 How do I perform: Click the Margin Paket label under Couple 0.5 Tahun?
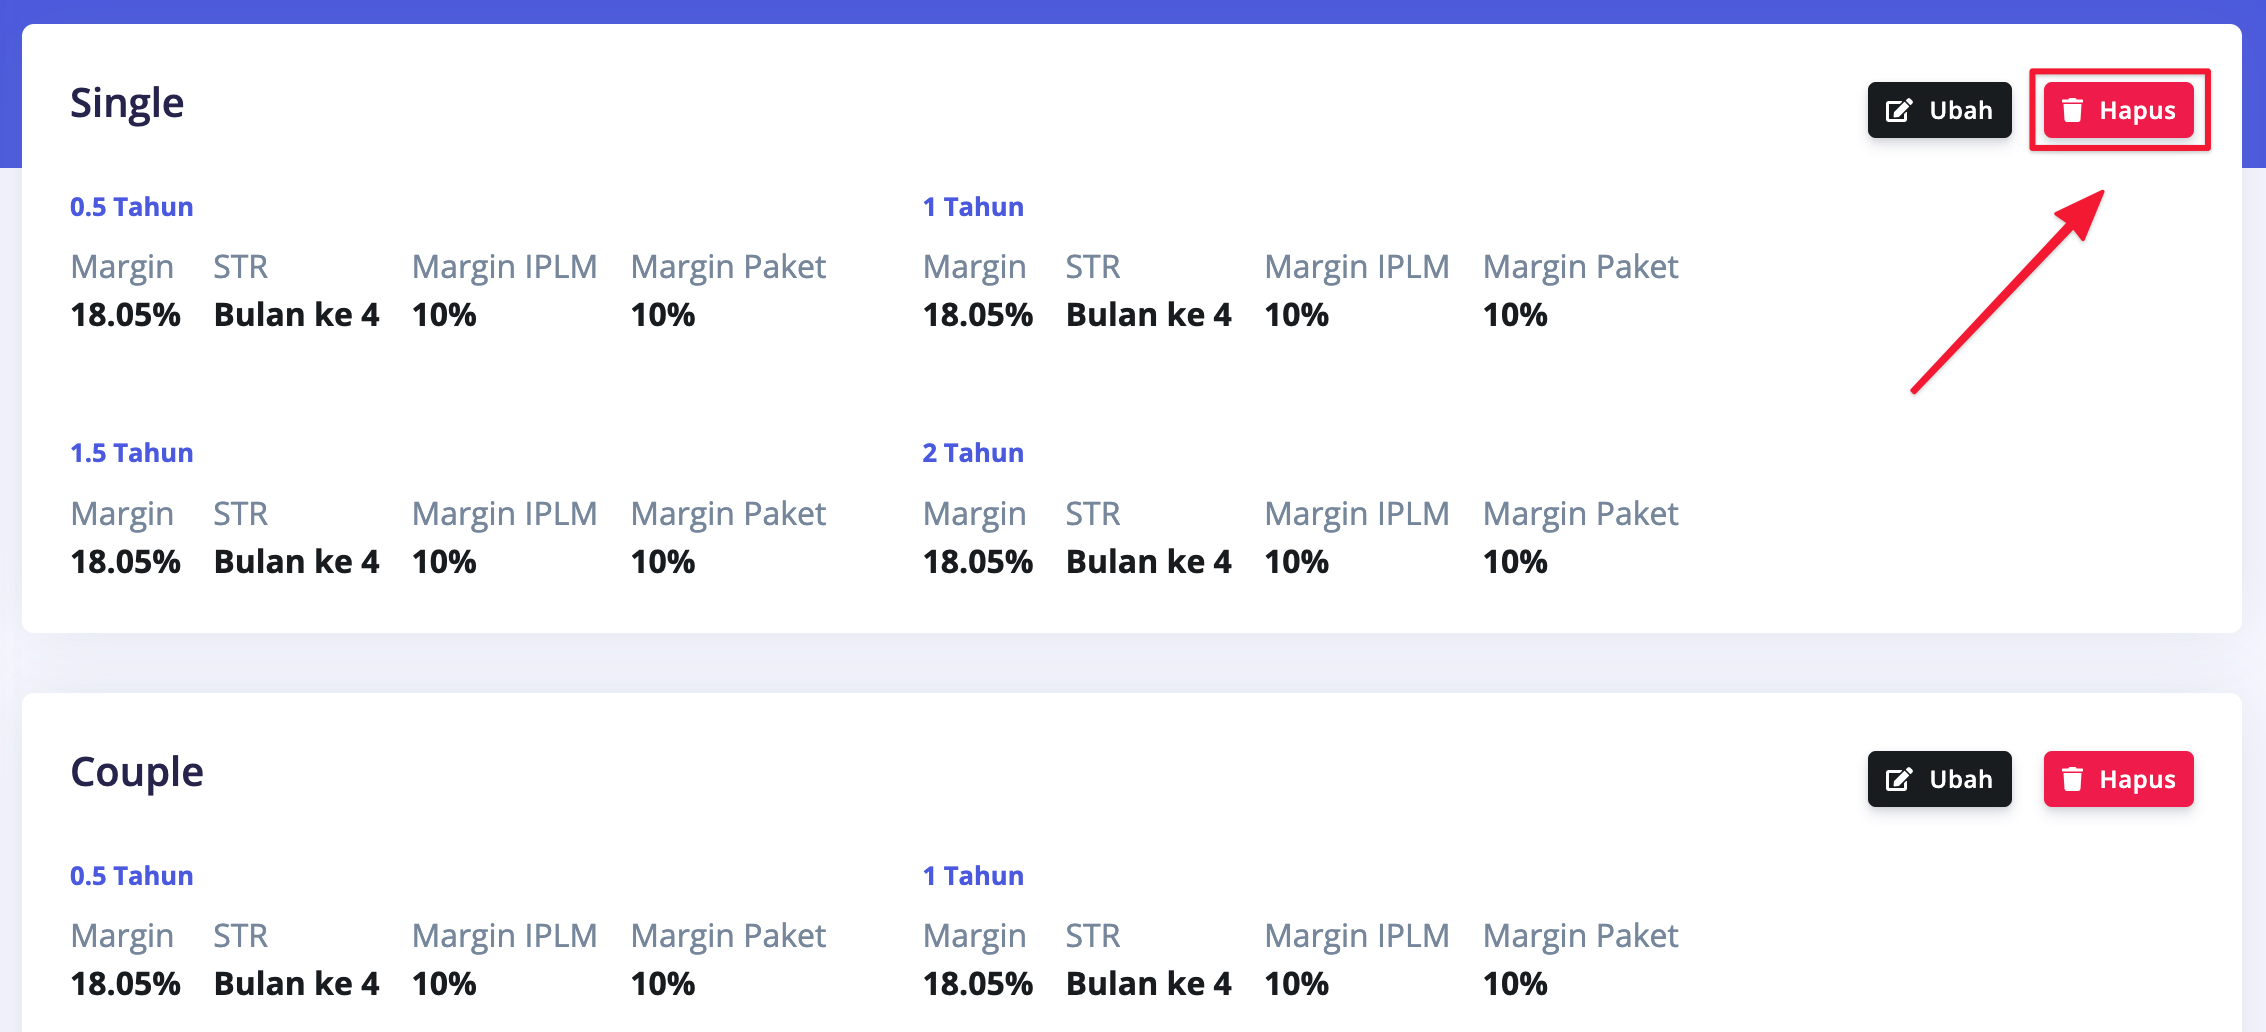tap(728, 936)
